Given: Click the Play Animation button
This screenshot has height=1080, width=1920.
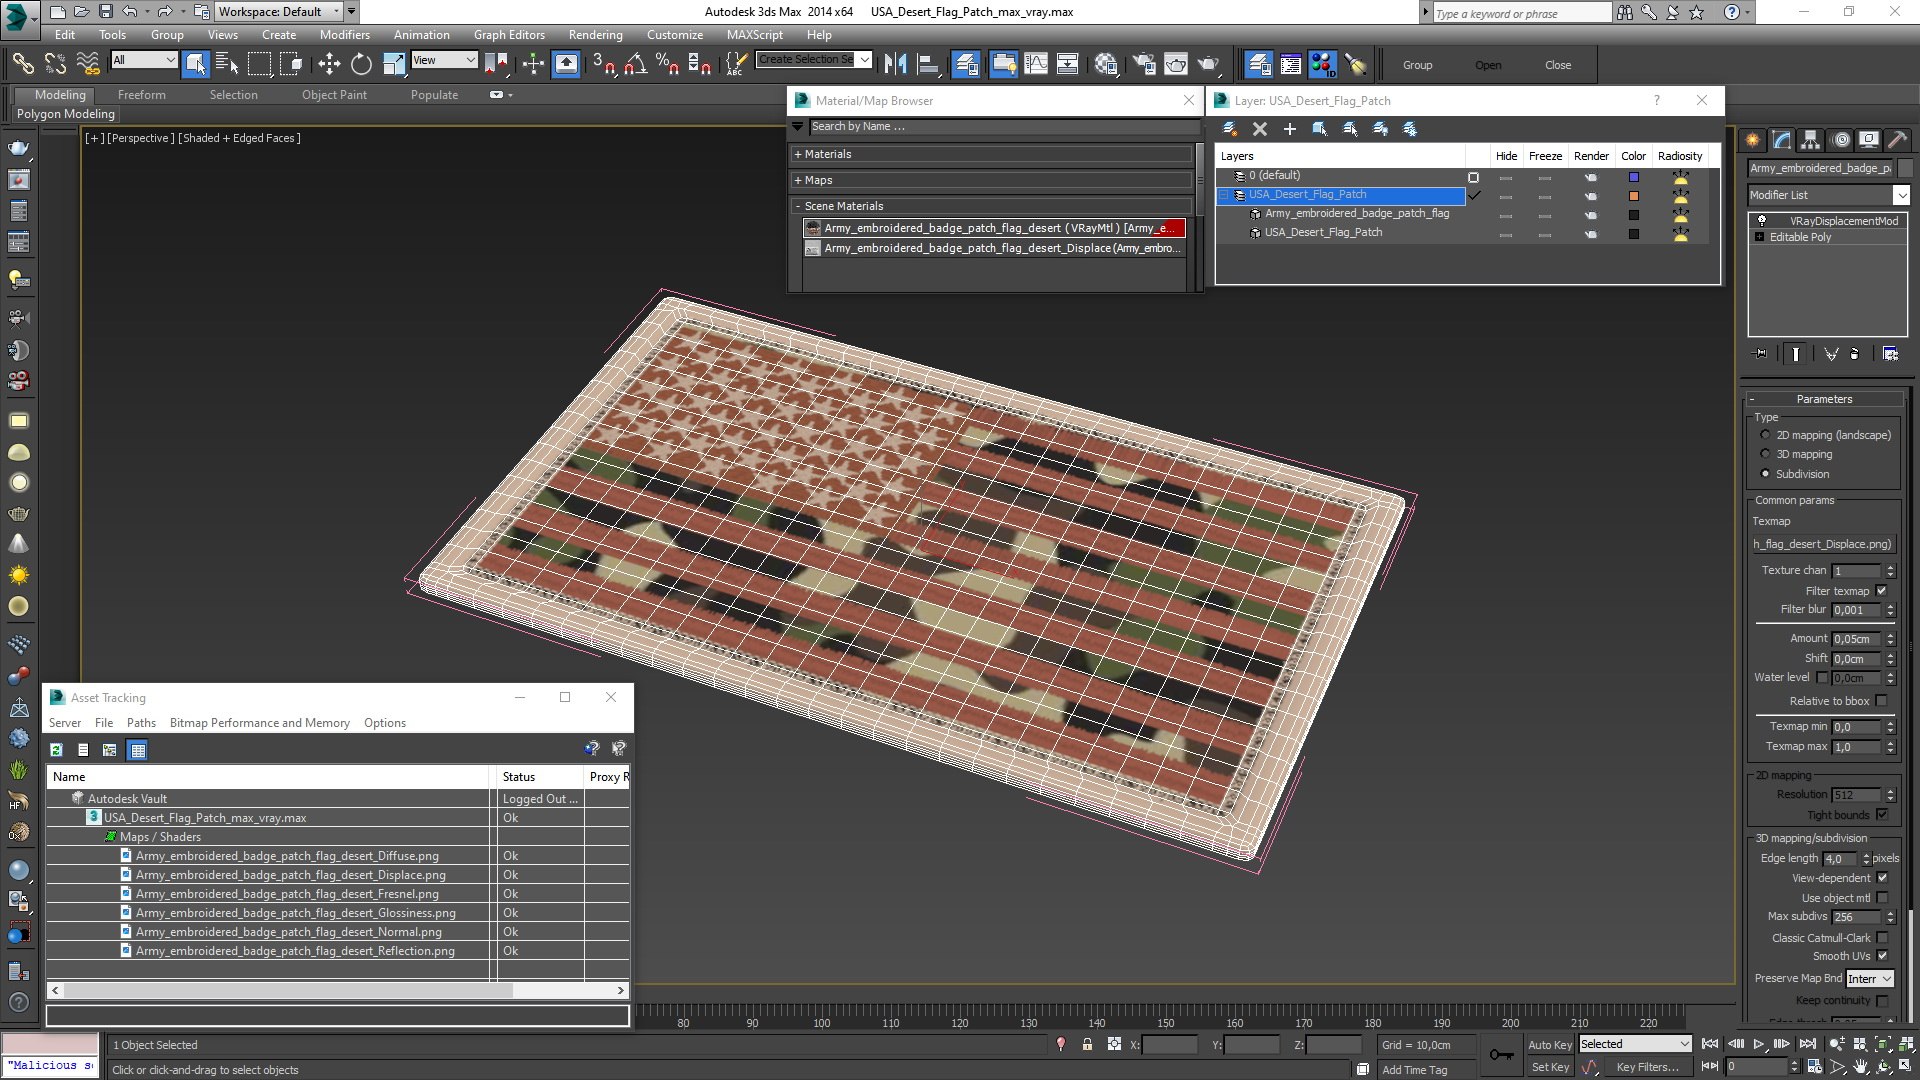Looking at the screenshot, I should tap(1758, 1044).
